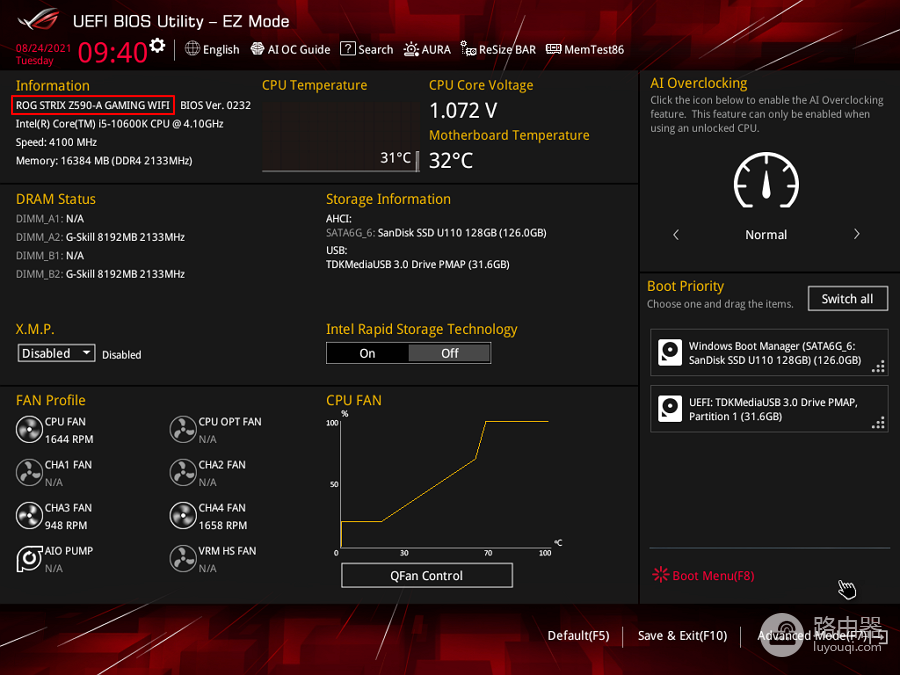This screenshot has width=900, height=675.
Task: Click the globe language icon
Action: 192,49
